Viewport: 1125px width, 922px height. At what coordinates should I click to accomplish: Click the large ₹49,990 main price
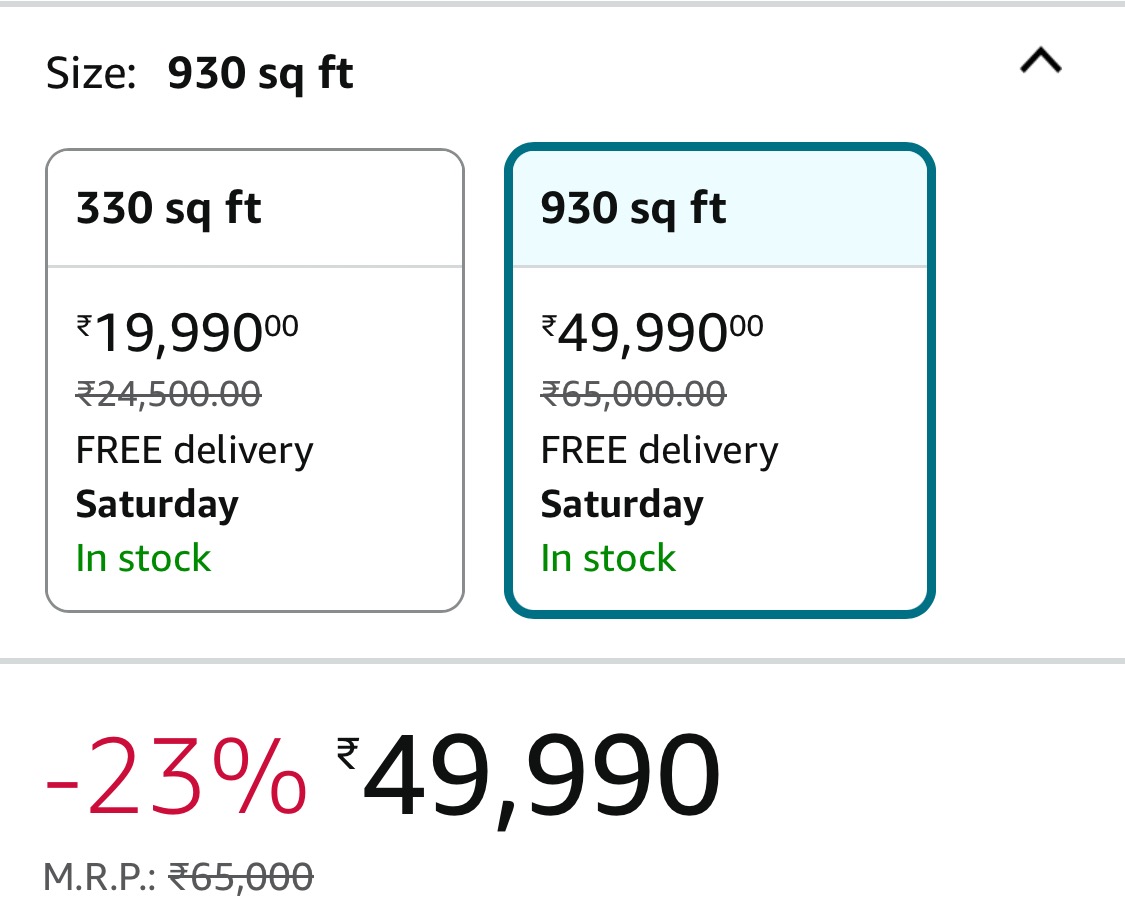coord(529,778)
